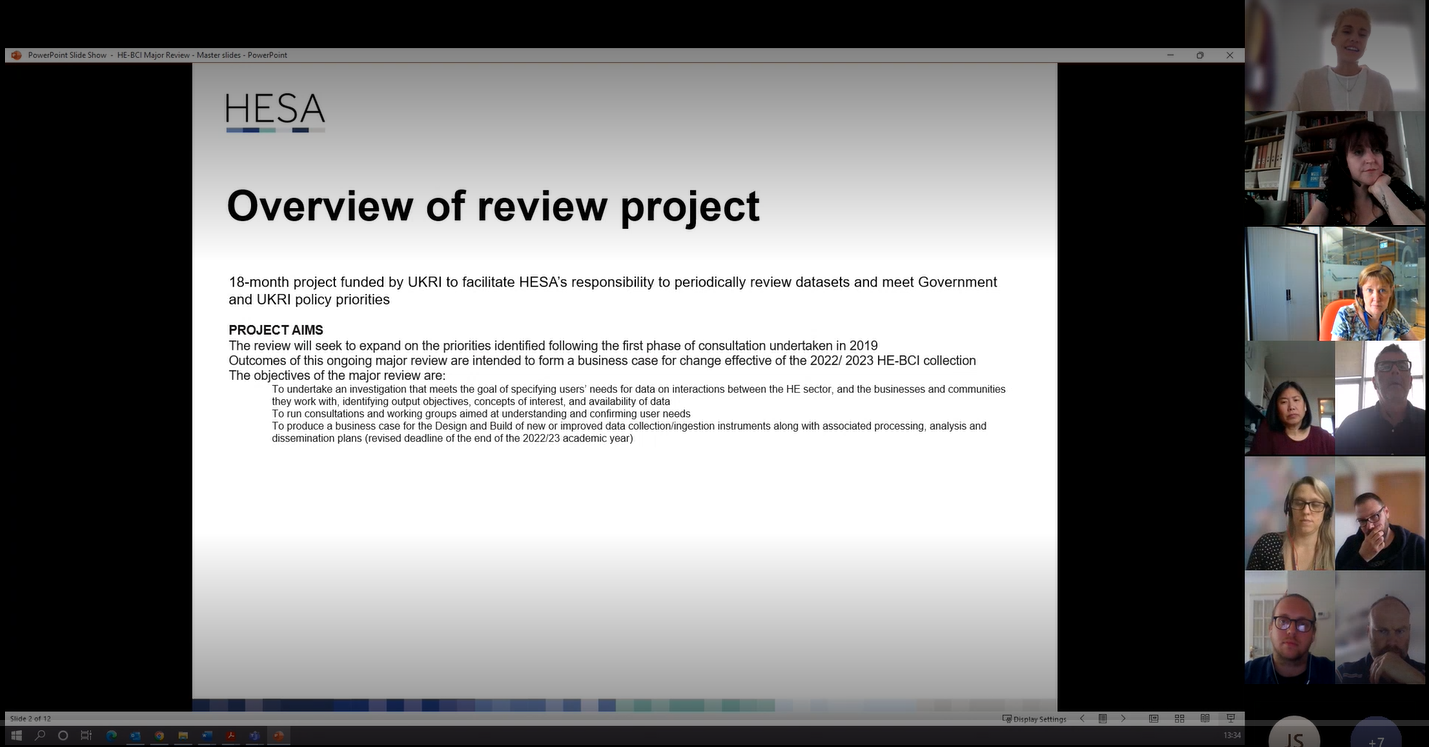This screenshot has height=747, width=1429.
Task: Launch Microsoft Edge from the taskbar
Action: click(x=111, y=736)
